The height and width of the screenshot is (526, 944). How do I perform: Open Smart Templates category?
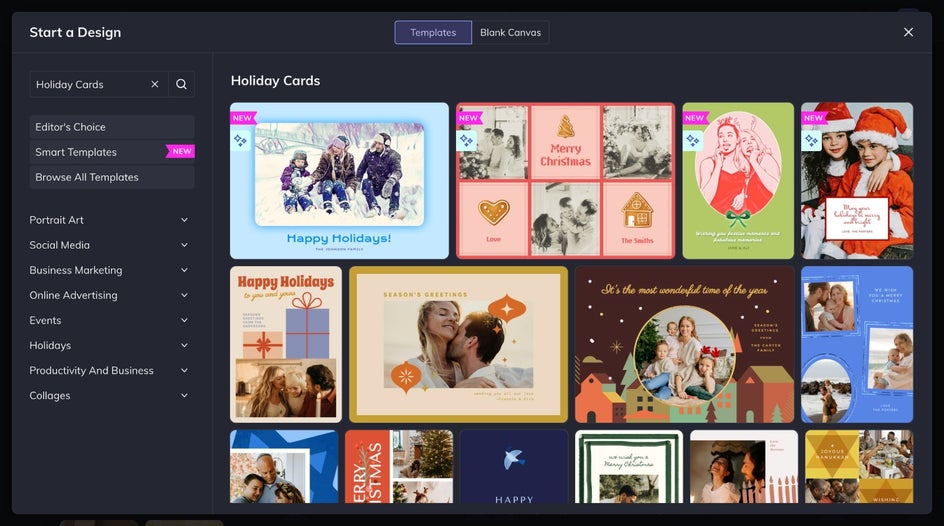(112, 152)
